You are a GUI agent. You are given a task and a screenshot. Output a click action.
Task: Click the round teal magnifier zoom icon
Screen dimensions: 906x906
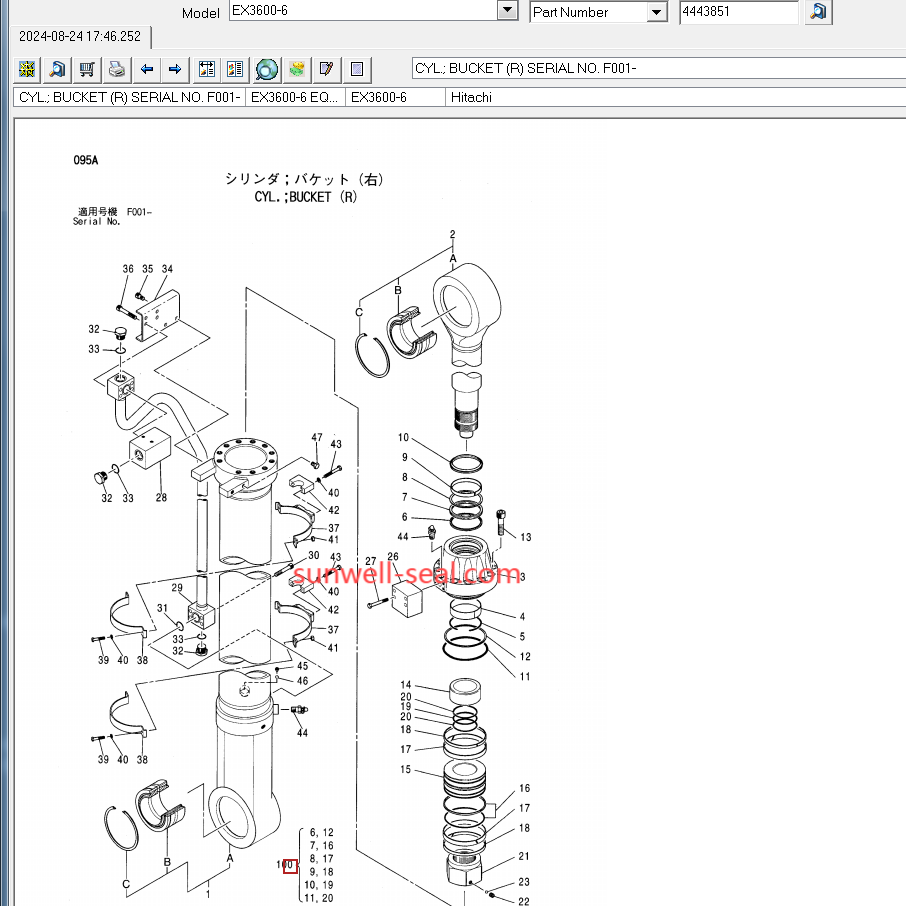click(266, 69)
